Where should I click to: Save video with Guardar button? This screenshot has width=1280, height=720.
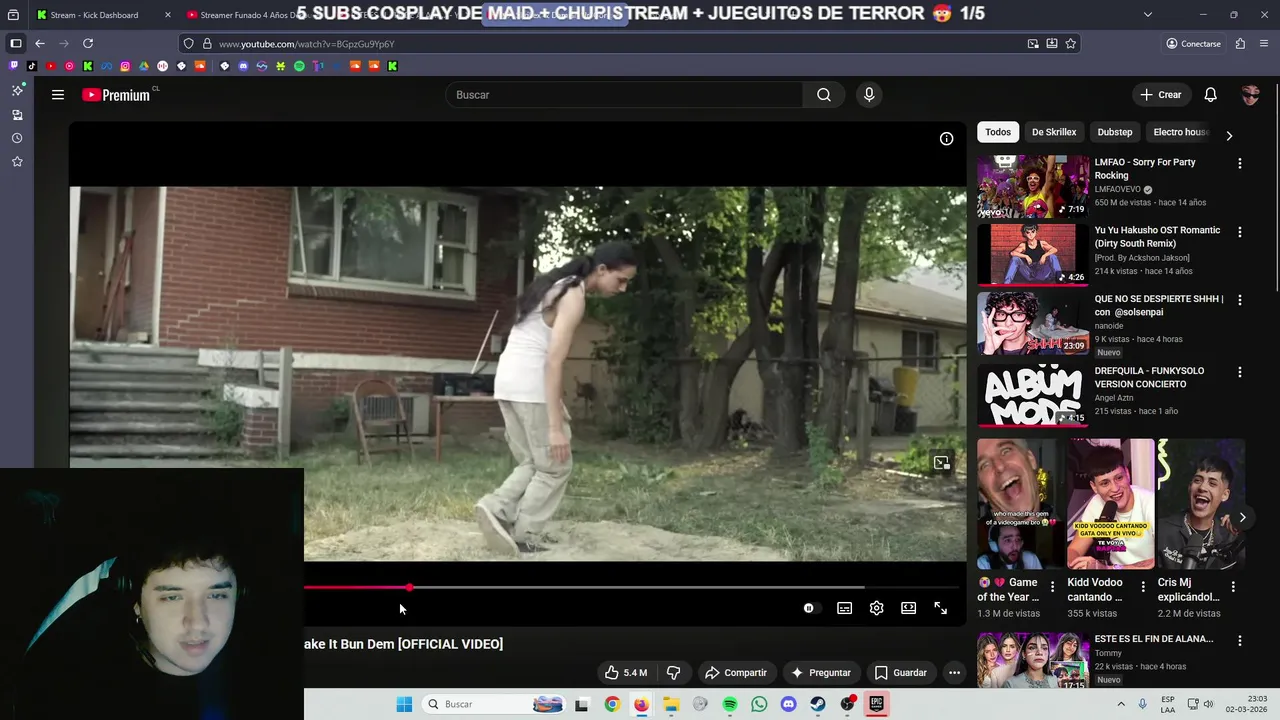901,673
